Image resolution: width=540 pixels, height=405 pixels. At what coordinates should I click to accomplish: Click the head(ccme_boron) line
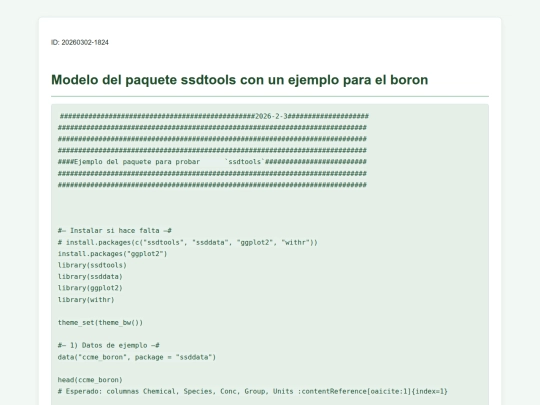point(90,380)
